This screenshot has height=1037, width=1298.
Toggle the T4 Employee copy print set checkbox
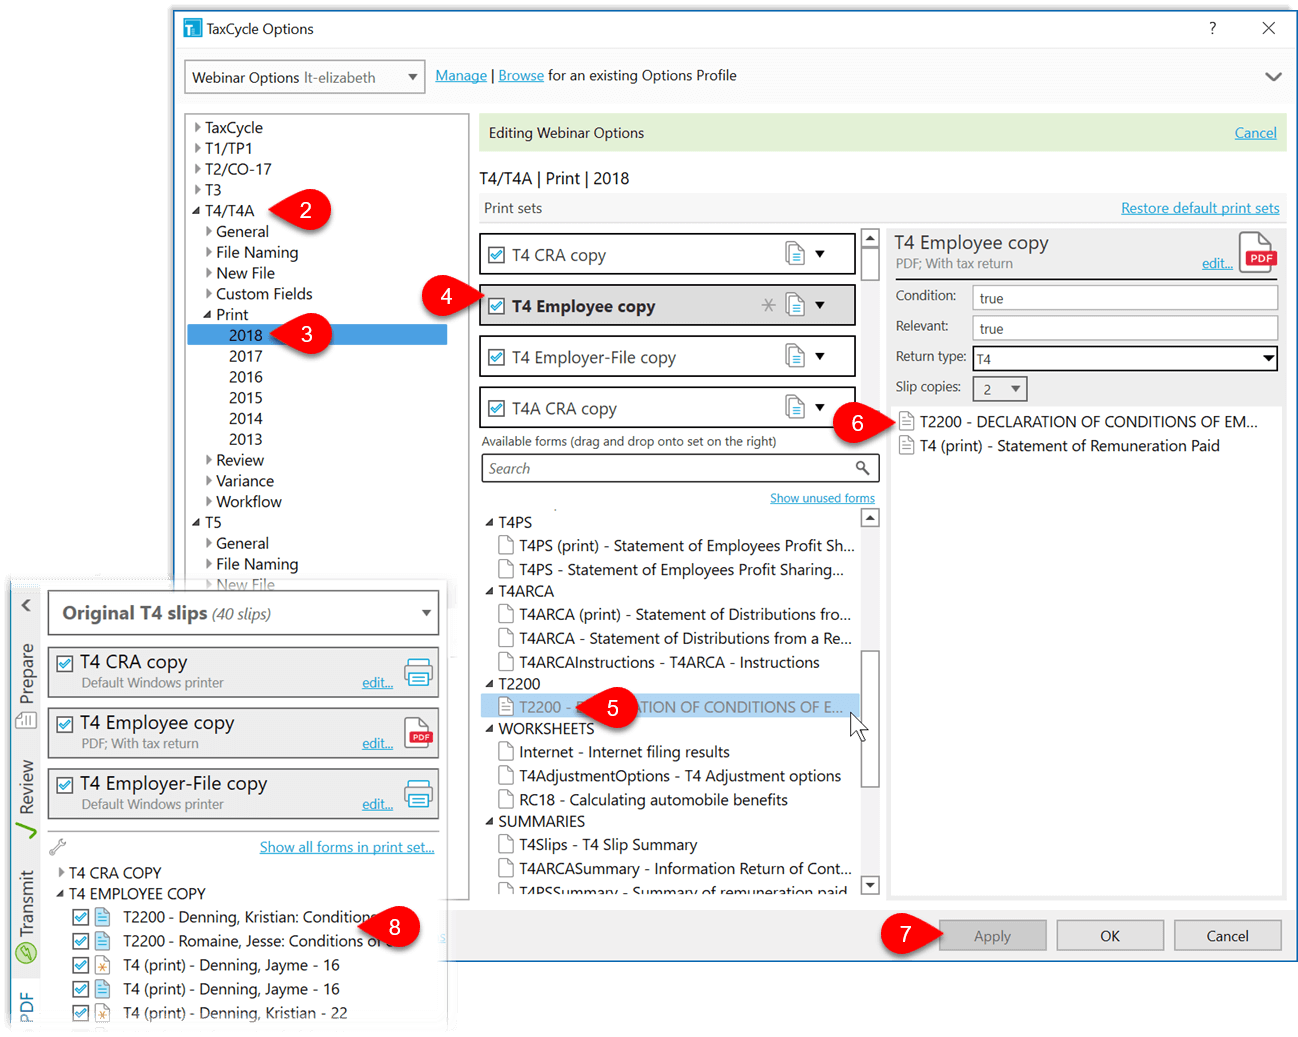point(496,306)
